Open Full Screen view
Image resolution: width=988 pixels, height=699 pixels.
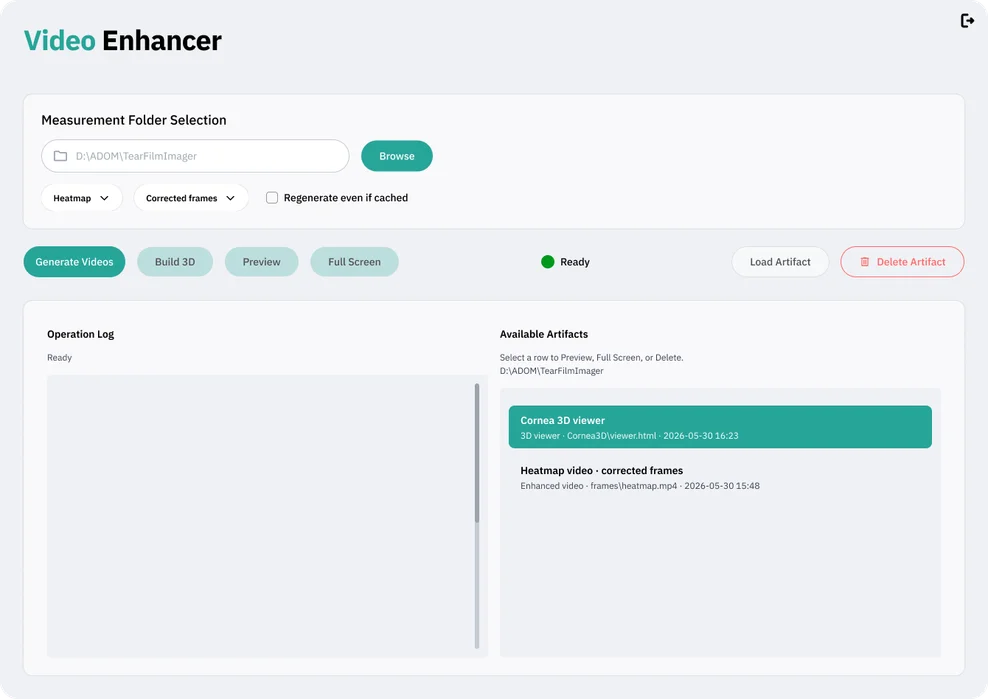pyautogui.click(x=354, y=262)
